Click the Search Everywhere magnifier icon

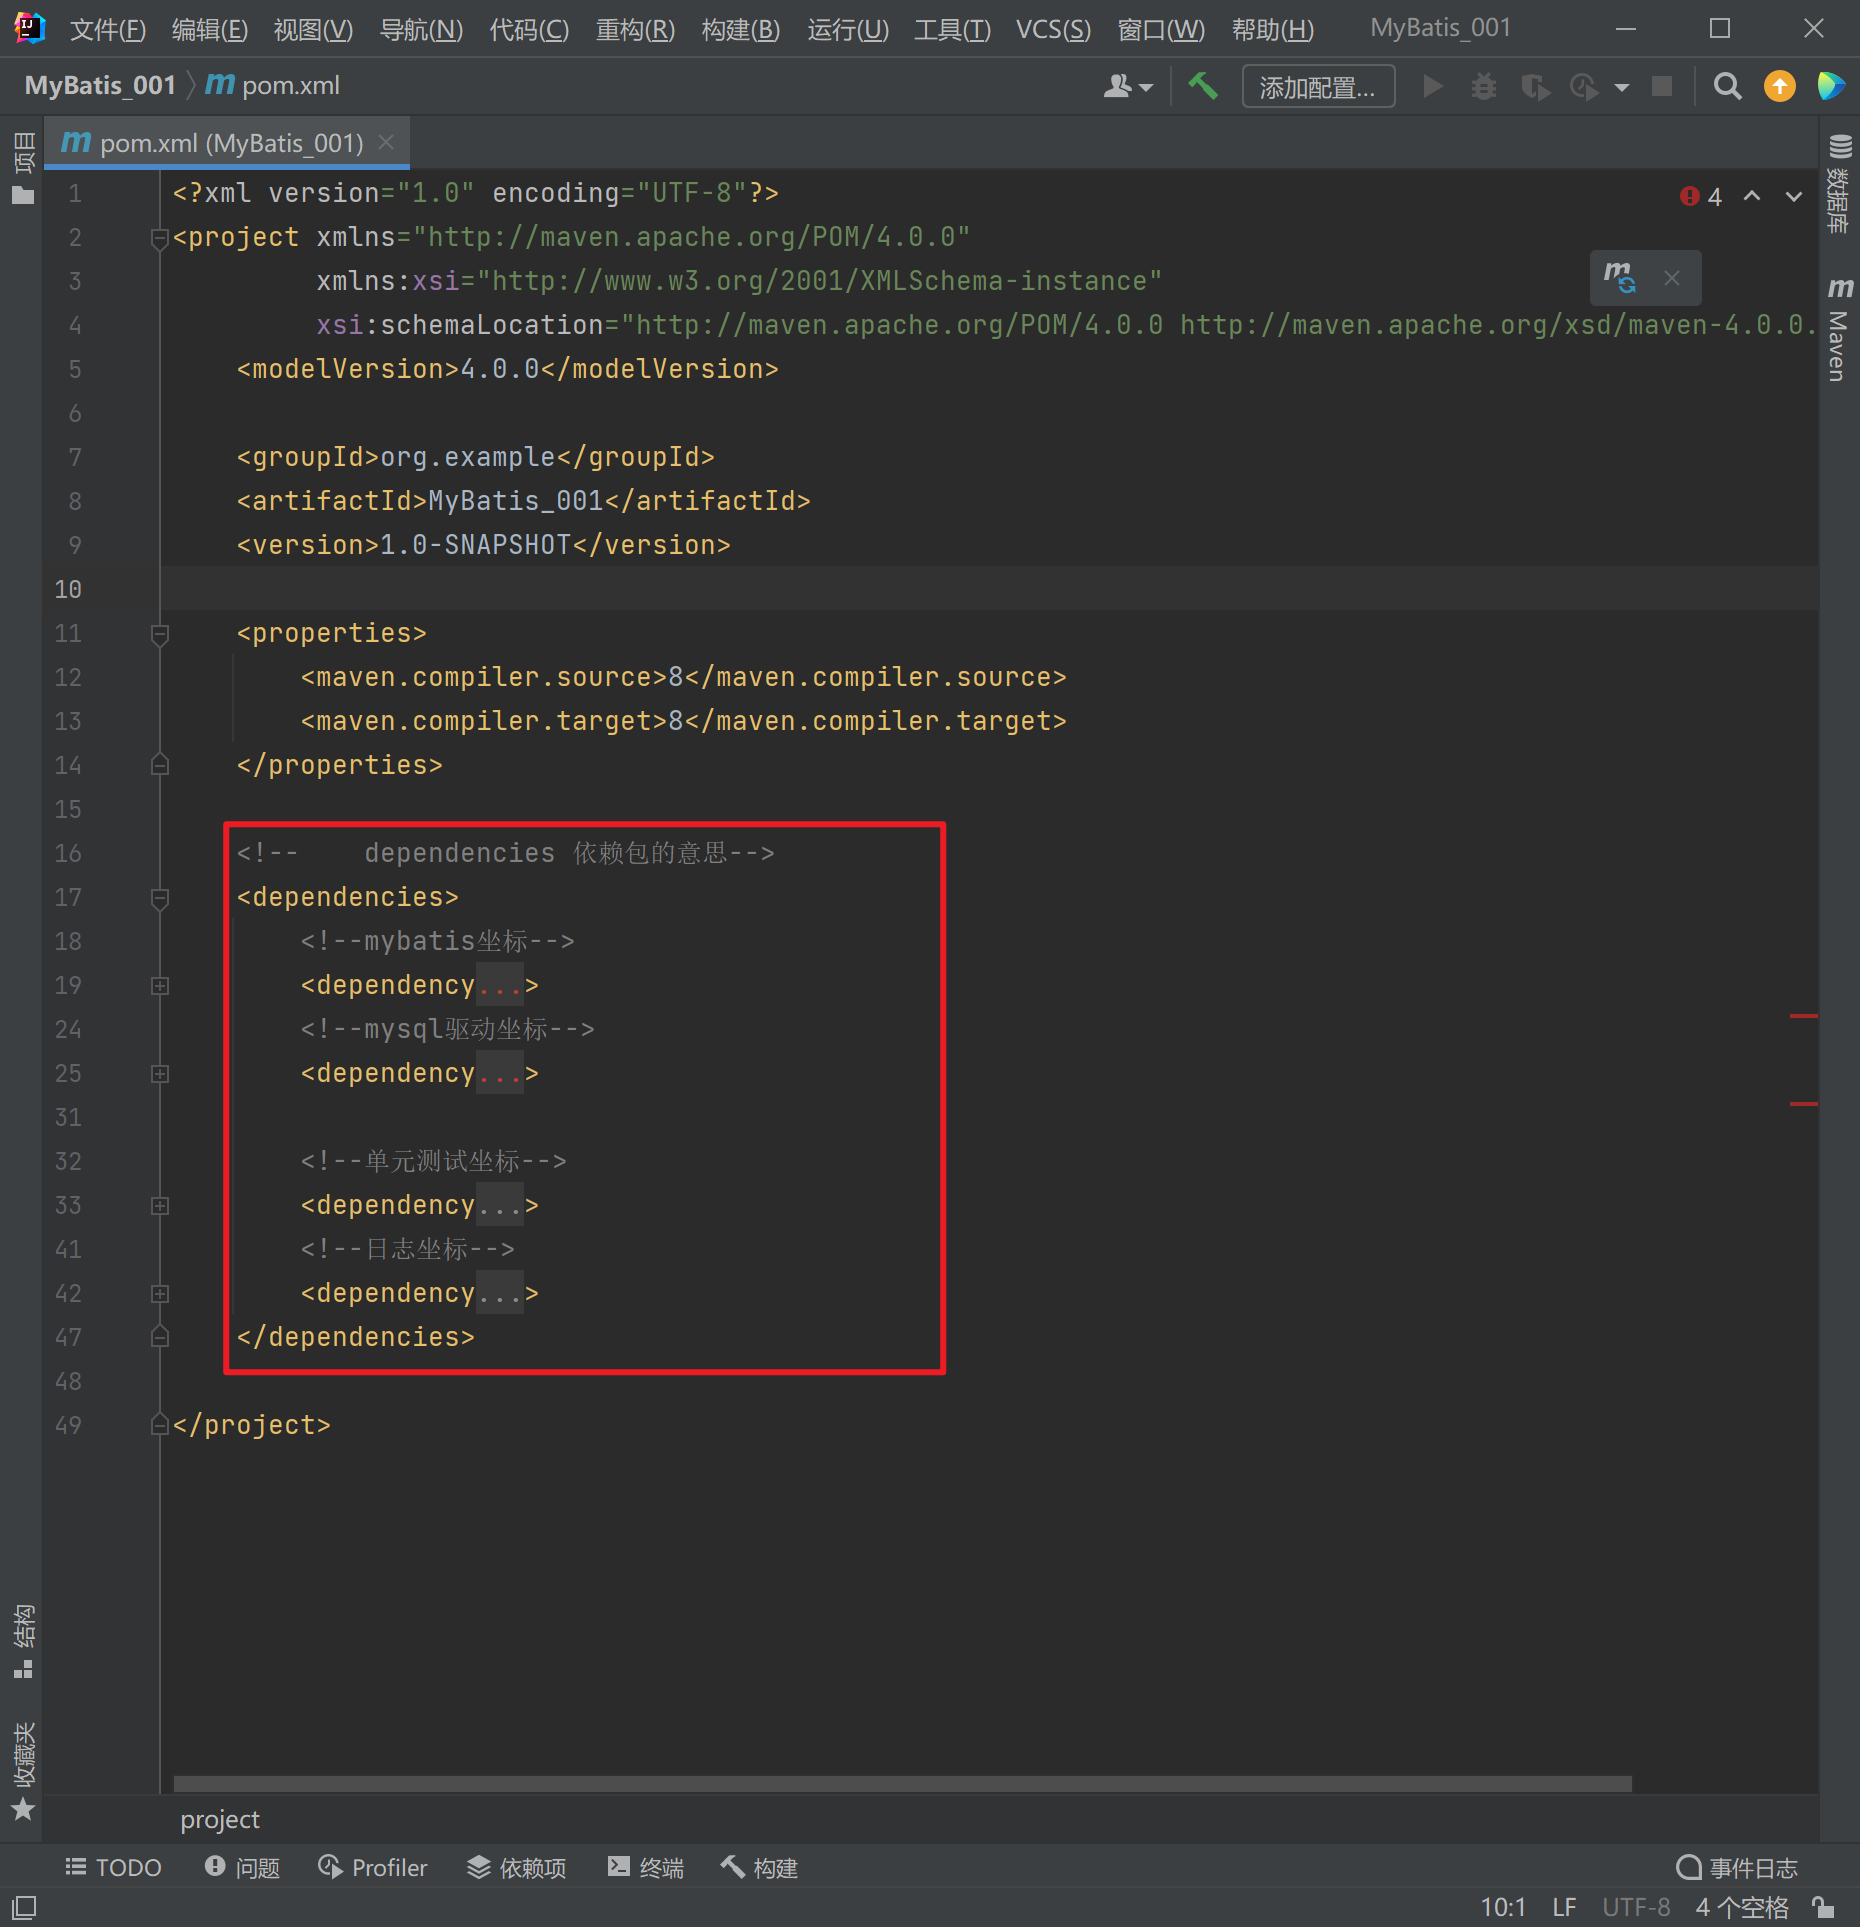tap(1727, 87)
